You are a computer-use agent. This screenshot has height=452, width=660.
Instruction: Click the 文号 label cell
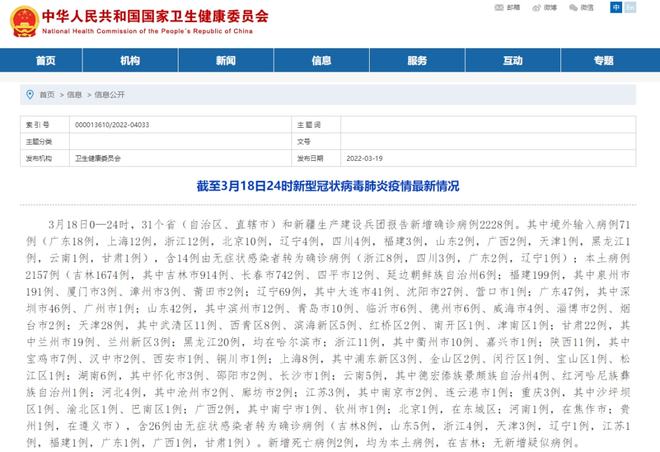coord(316,141)
